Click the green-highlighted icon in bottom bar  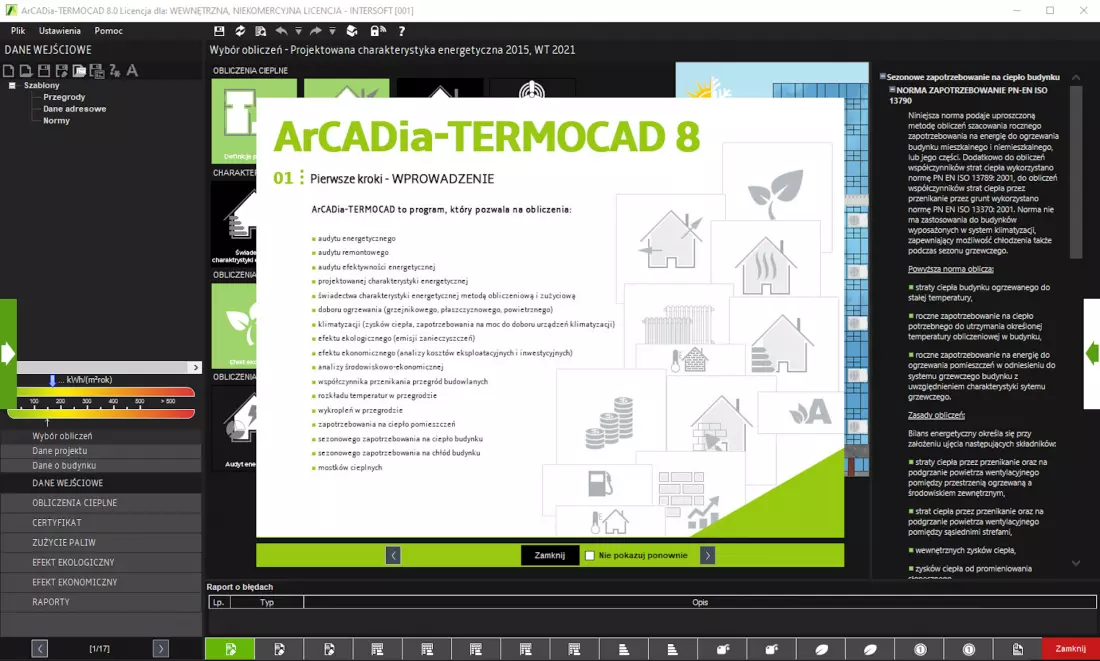coord(230,649)
